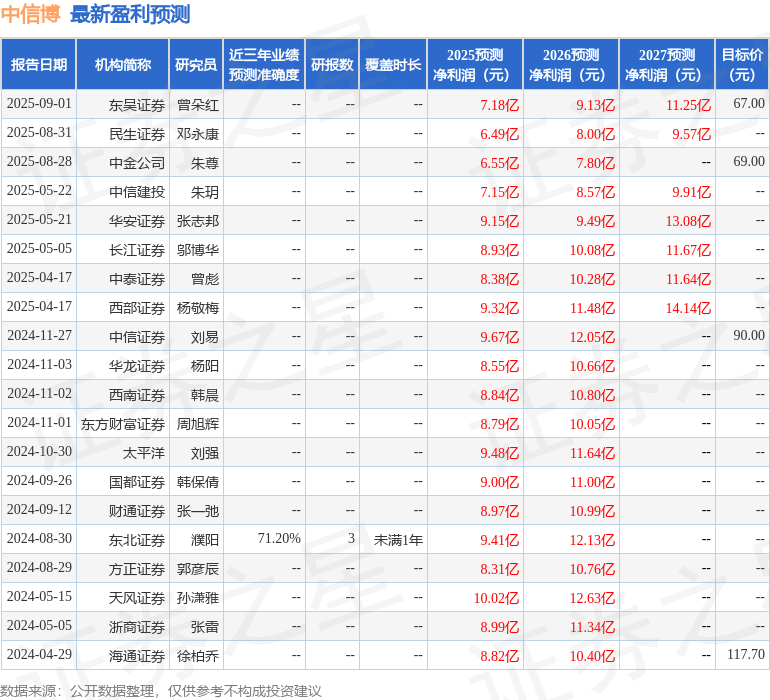Click the 研报数 column header
770x700 pixels.
[x=332, y=65]
